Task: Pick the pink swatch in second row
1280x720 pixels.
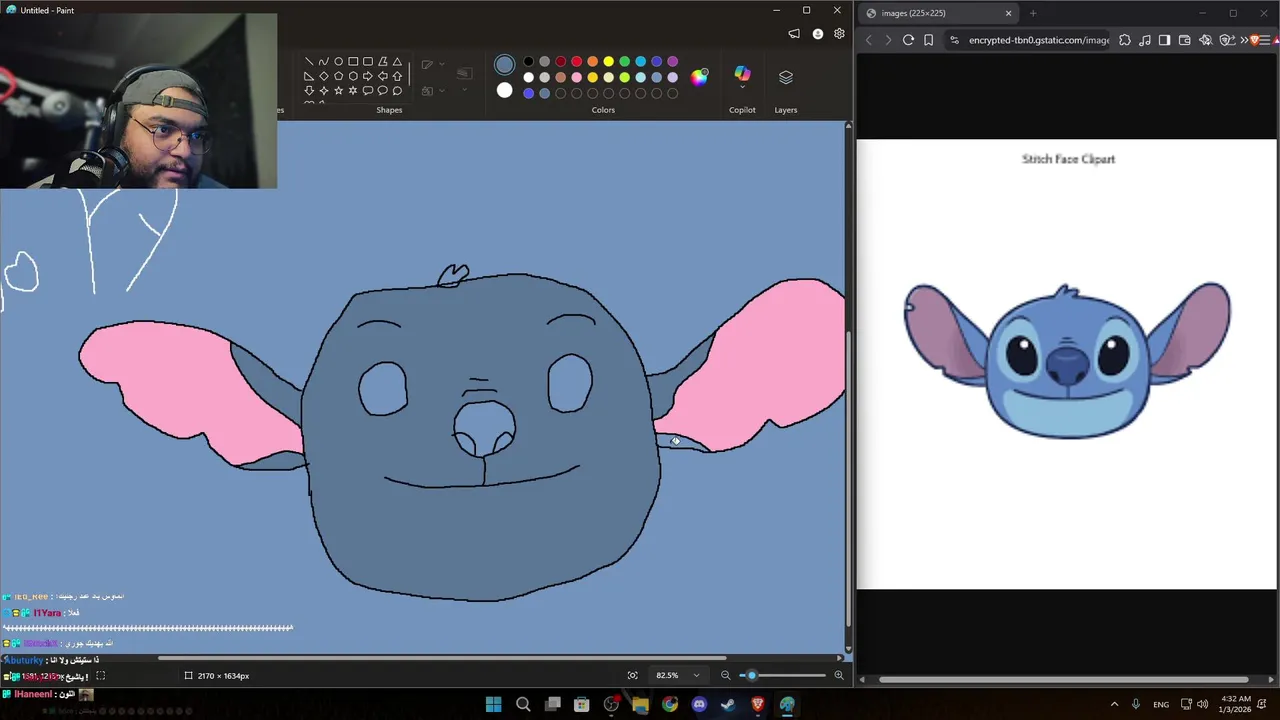Action: 576,77
